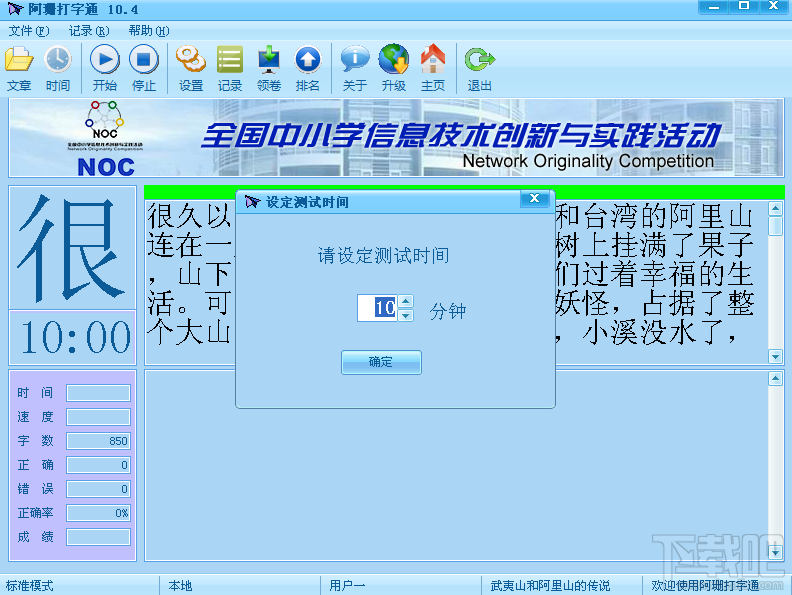Click the 错误 count field
The width and height of the screenshot is (792, 595).
(98, 489)
